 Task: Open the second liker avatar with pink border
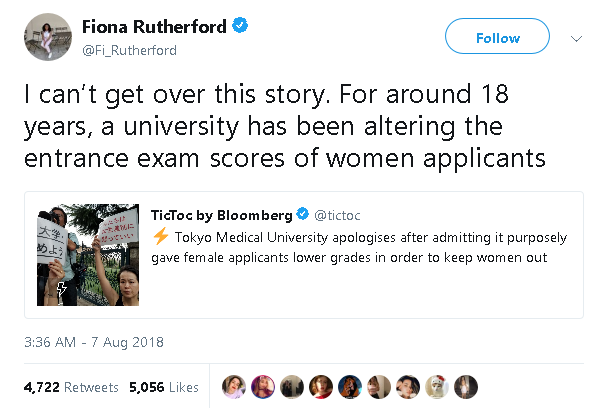264,387
